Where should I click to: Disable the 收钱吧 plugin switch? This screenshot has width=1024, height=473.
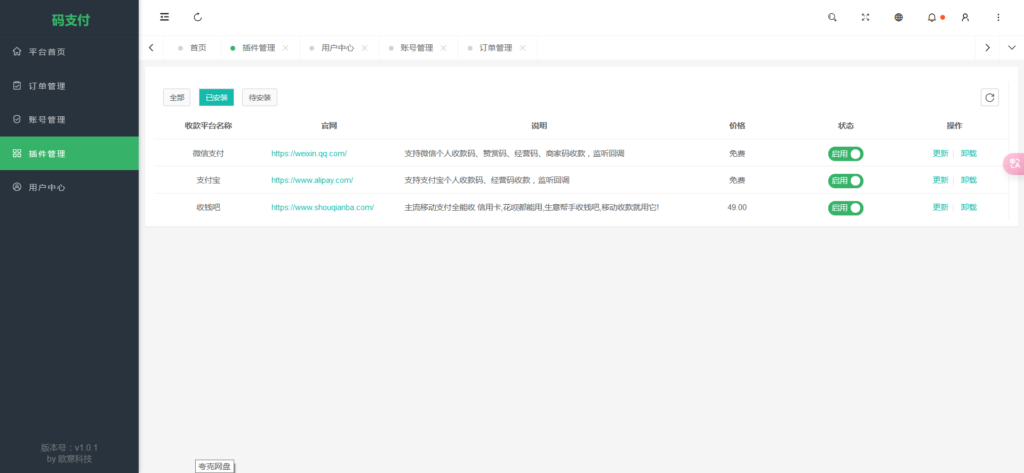coord(846,208)
